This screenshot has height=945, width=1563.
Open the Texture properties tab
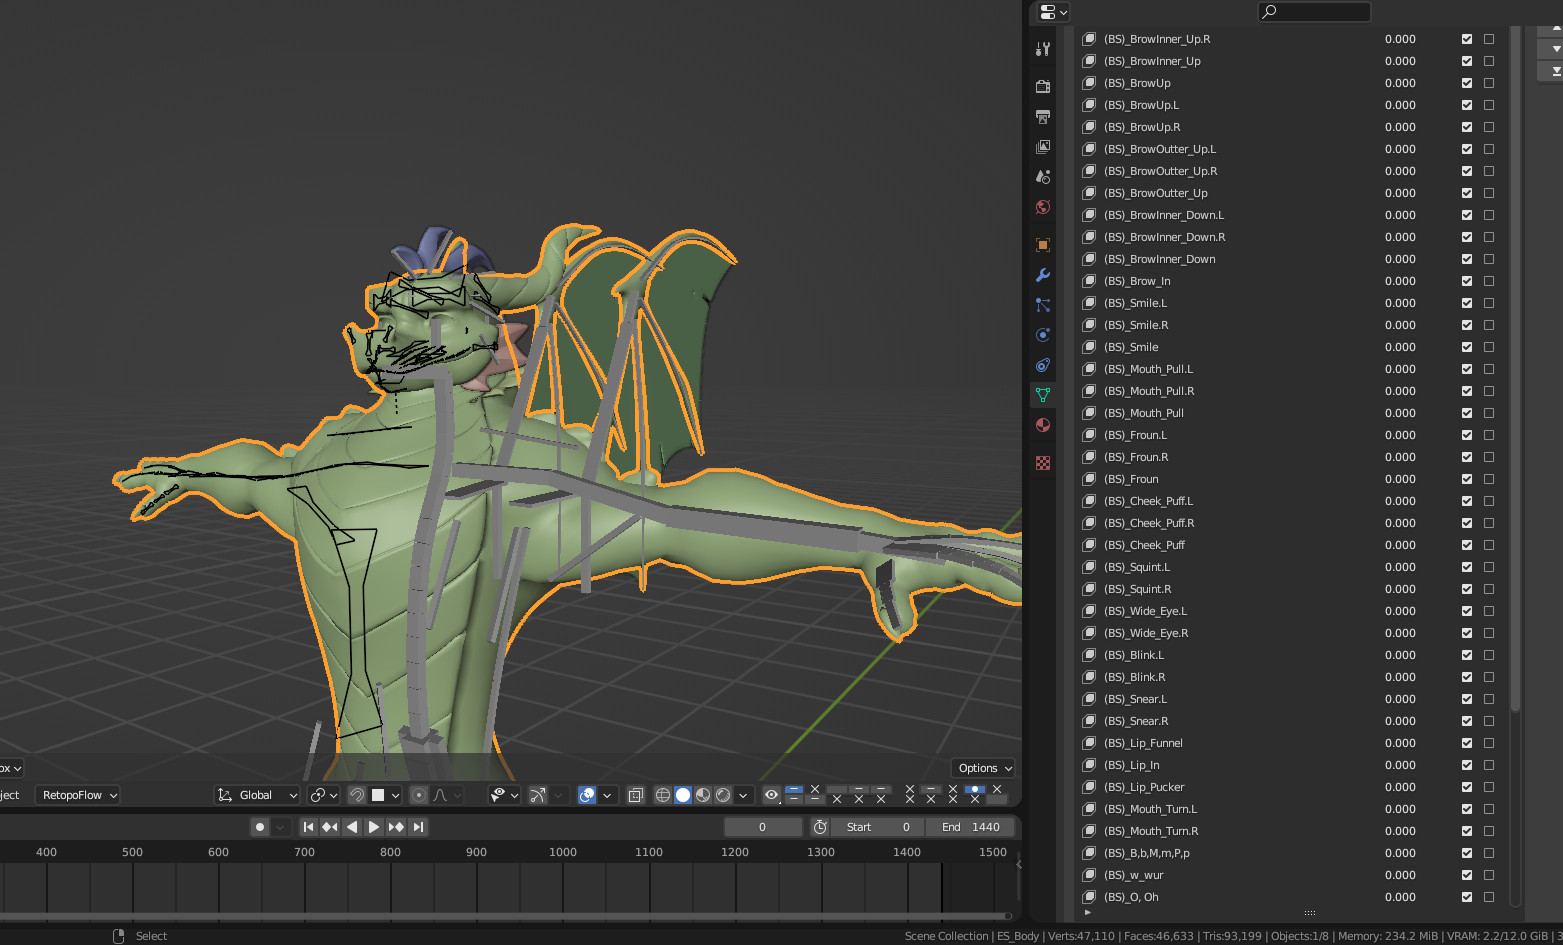click(x=1043, y=463)
